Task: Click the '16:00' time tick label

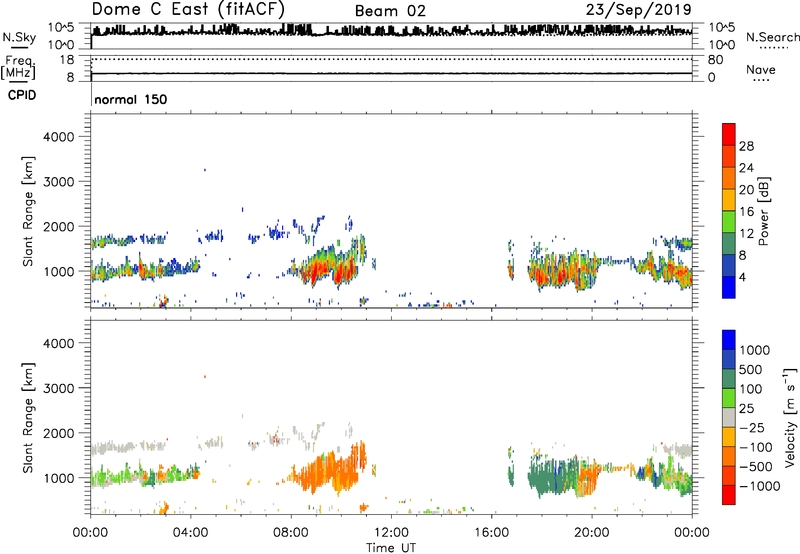Action: tap(491, 533)
